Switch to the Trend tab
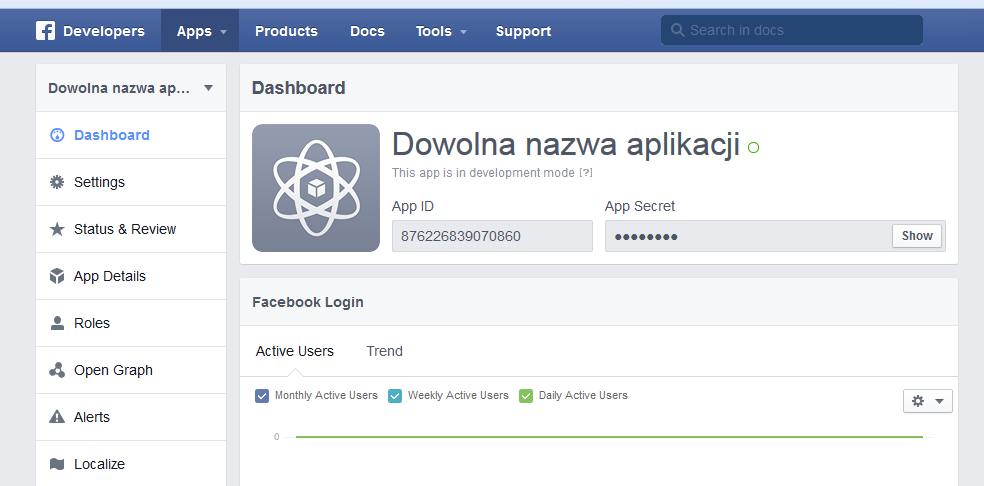 pyautogui.click(x=385, y=351)
